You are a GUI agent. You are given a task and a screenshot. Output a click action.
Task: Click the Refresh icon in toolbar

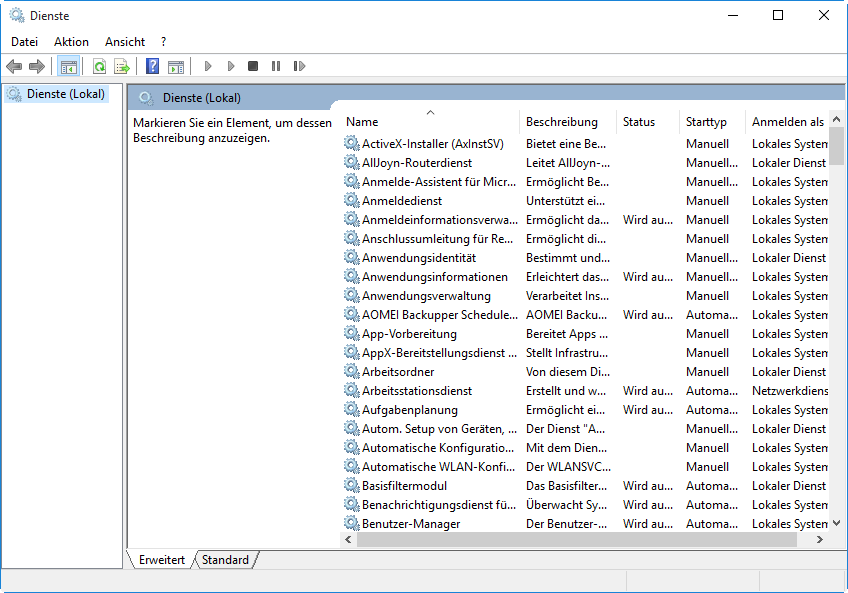(x=99, y=66)
